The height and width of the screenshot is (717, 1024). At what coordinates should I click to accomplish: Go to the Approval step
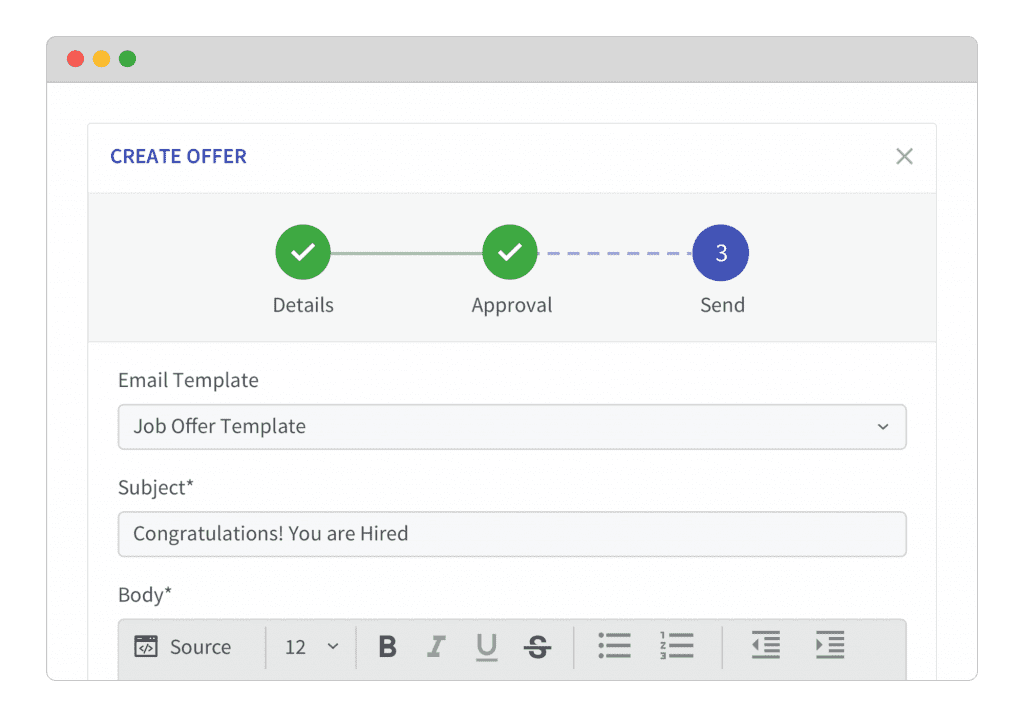point(510,254)
